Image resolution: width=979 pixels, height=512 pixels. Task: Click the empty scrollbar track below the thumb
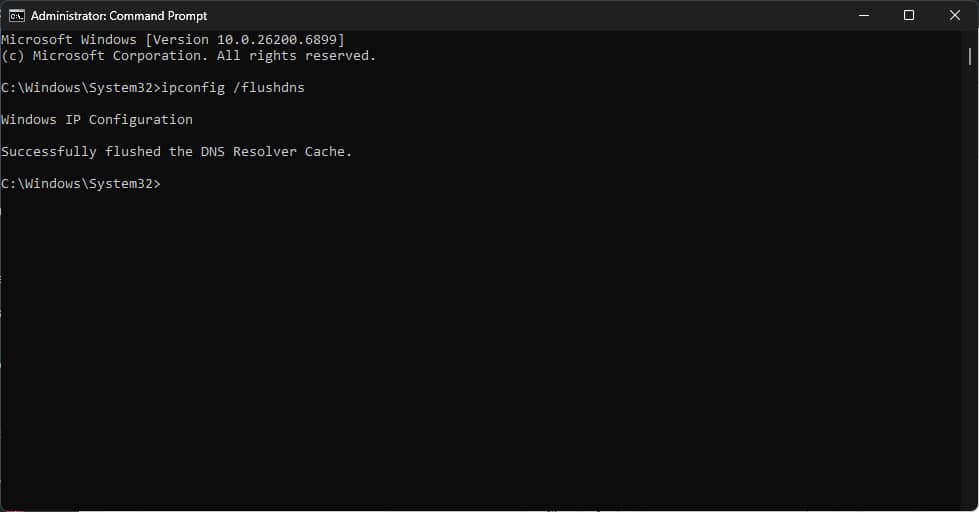point(969,300)
